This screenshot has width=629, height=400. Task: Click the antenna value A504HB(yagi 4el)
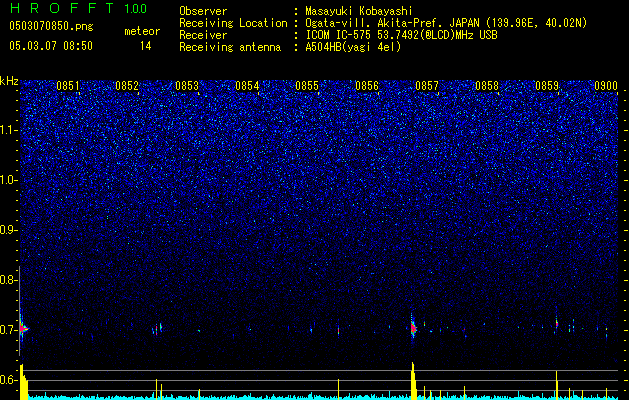coord(353,47)
